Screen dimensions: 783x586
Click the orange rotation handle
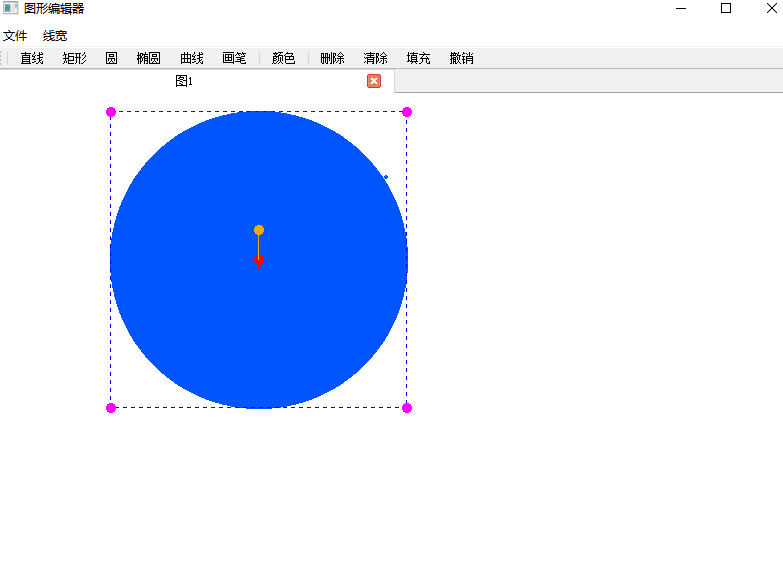click(x=259, y=230)
